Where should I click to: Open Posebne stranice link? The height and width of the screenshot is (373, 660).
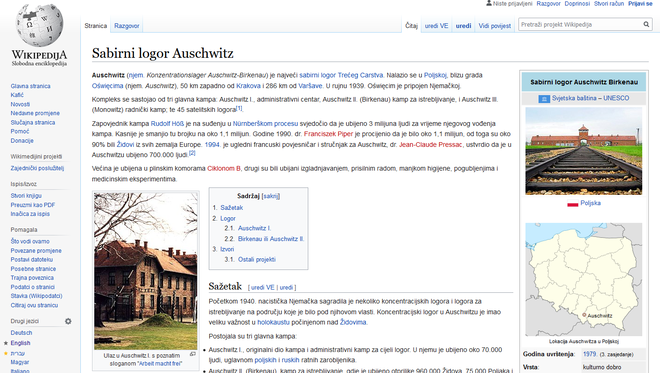point(33,269)
